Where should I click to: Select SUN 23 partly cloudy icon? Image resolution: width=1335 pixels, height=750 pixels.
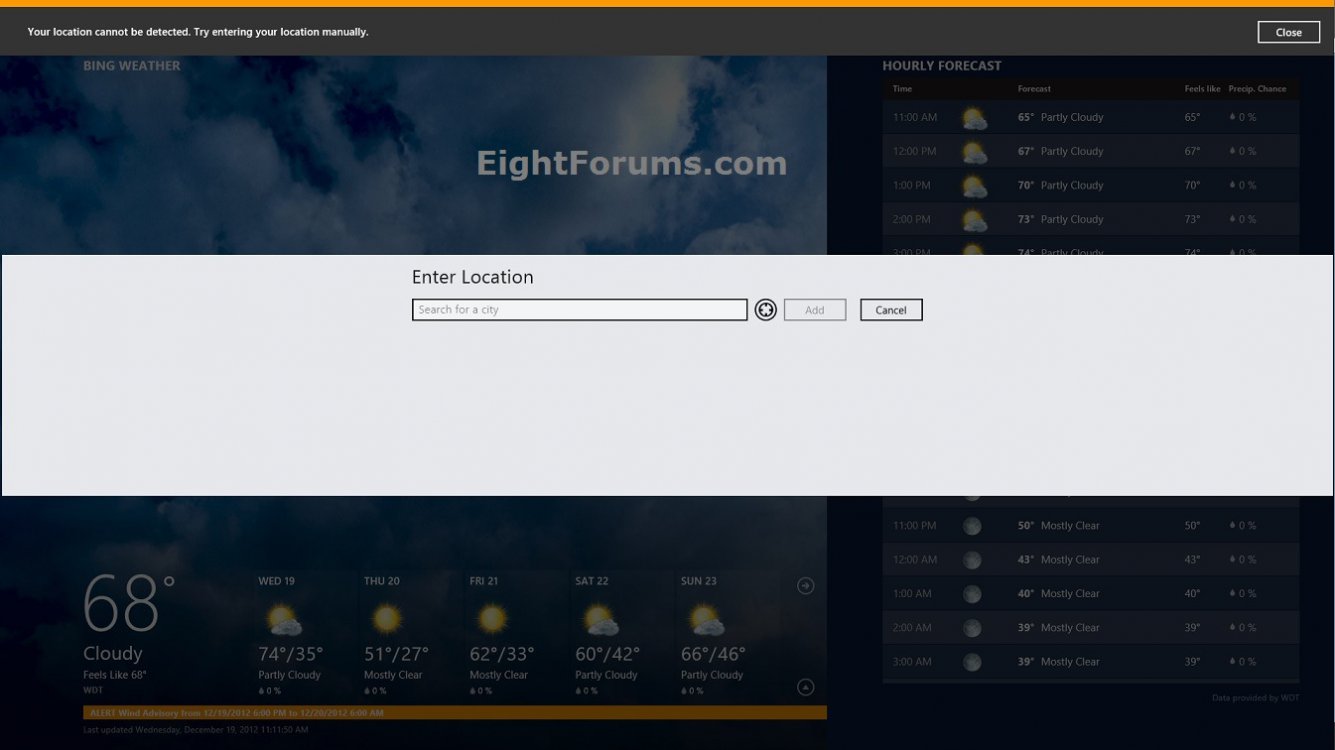706,620
